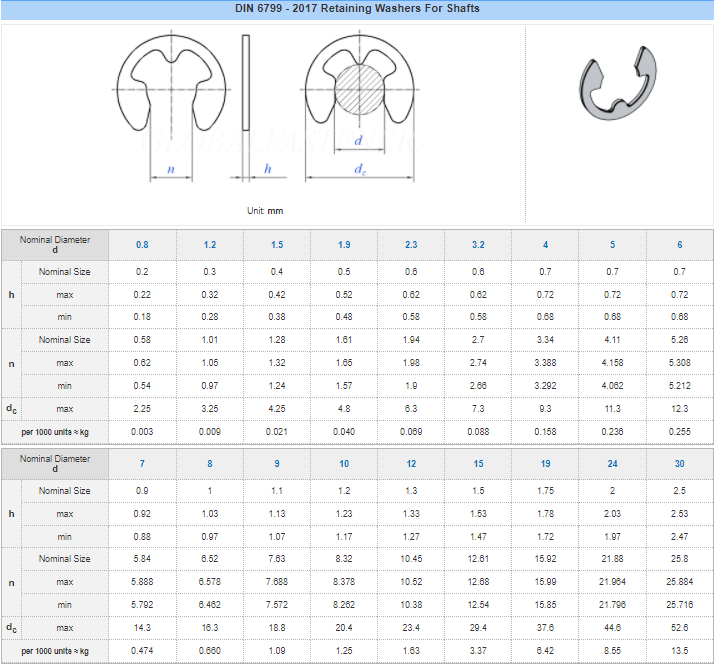Viewport: 714px width, 664px height.
Task: Select nominal diameter 30 column header
Action: coord(680,464)
